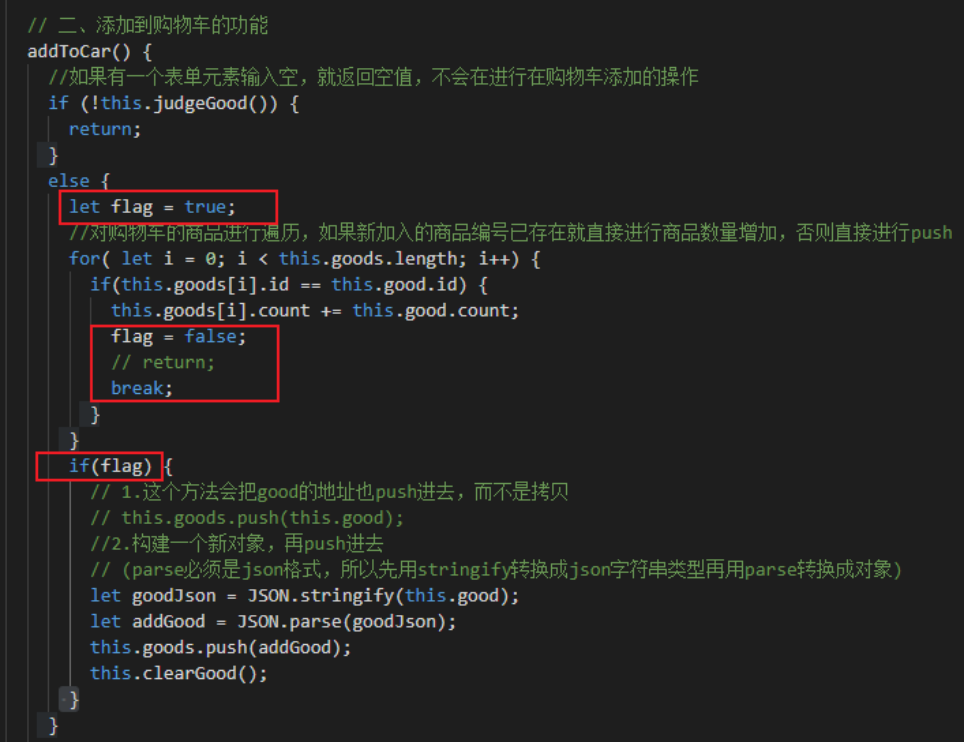The height and width of the screenshot is (742, 964).
Task: Click the 'break;' keyword
Action: tap(141, 389)
